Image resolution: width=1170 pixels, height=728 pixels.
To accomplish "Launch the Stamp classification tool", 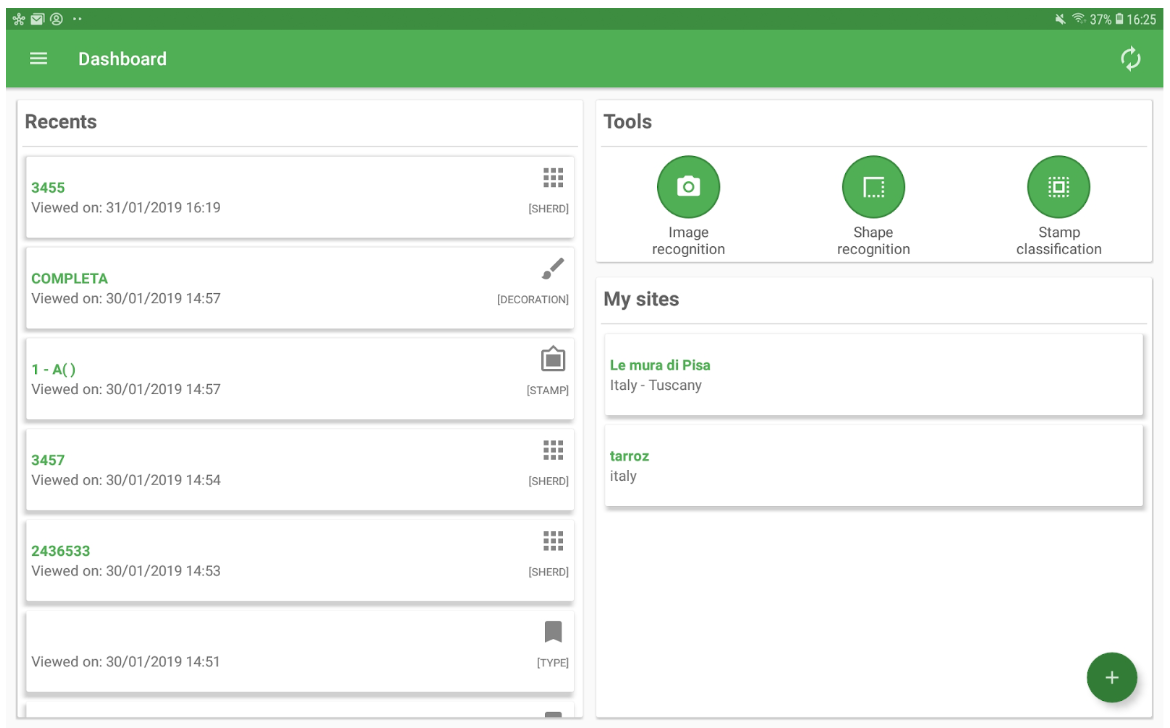I will tap(1058, 187).
